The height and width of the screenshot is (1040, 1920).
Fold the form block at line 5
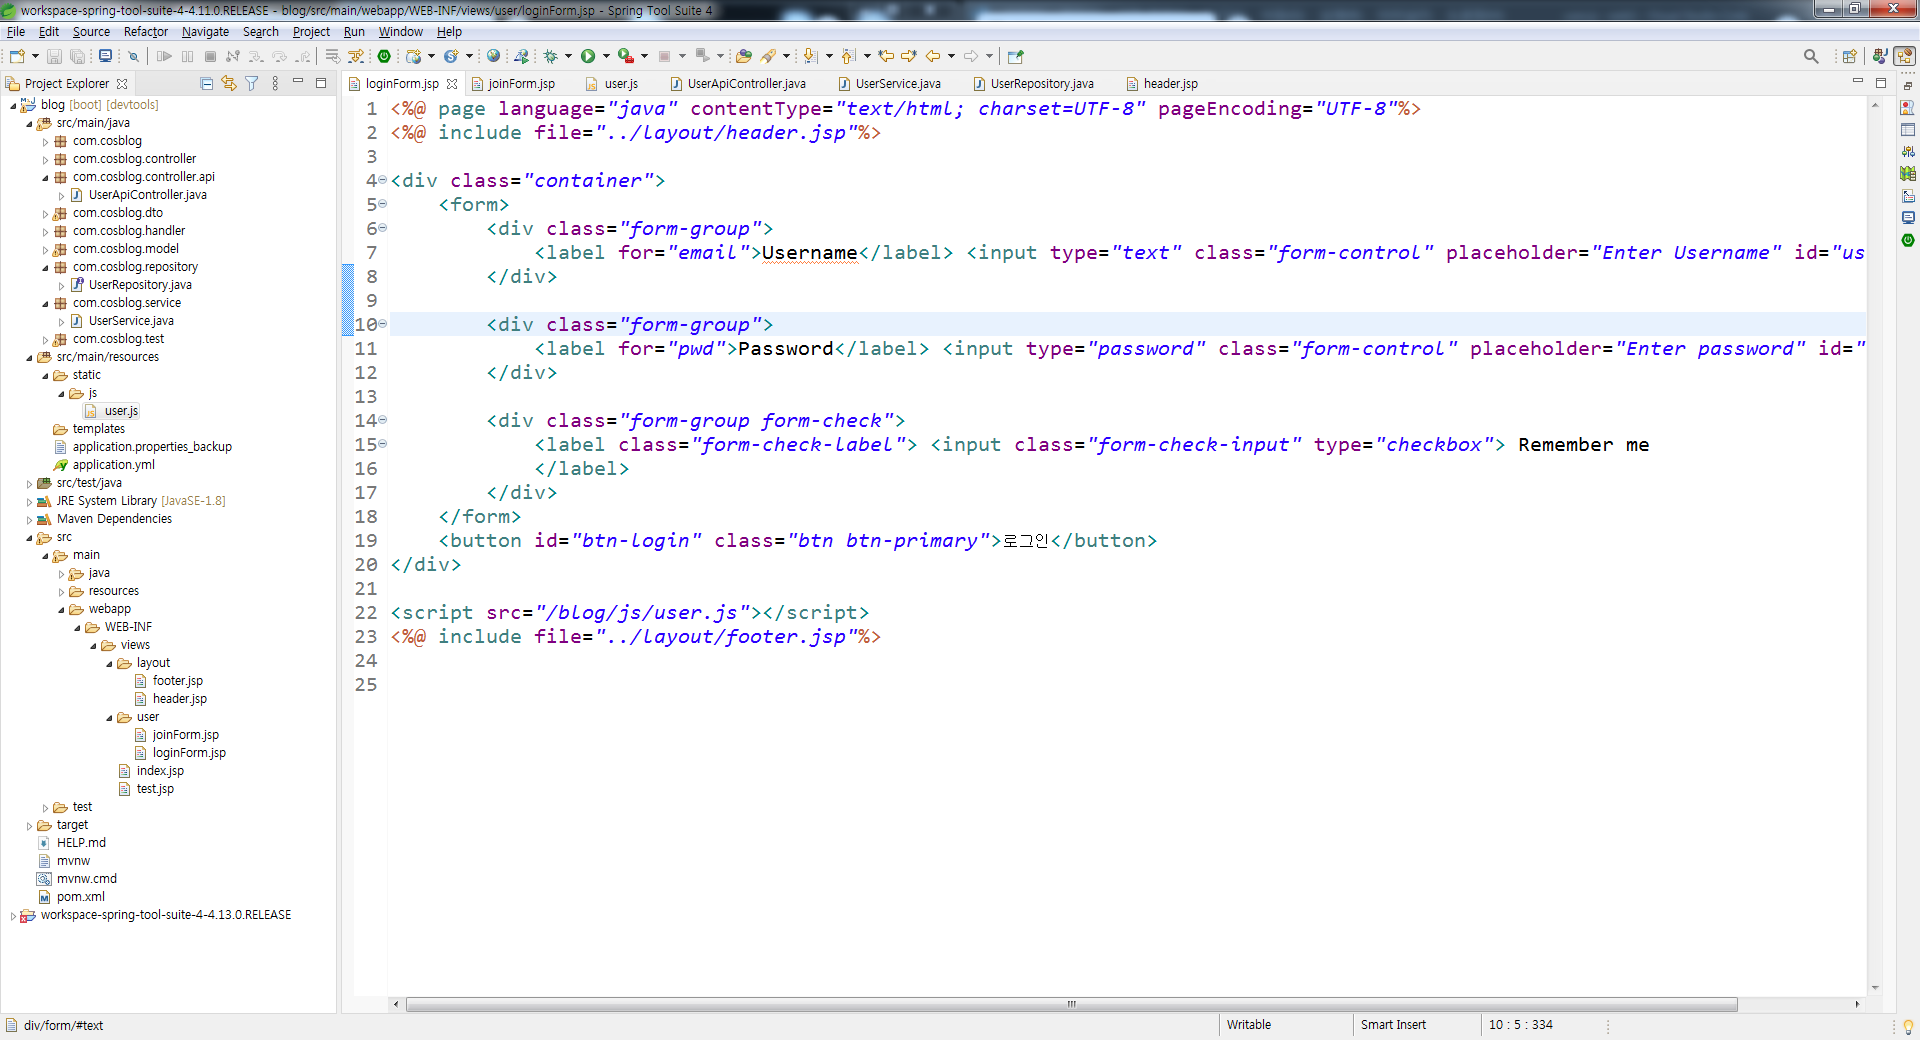click(382, 204)
